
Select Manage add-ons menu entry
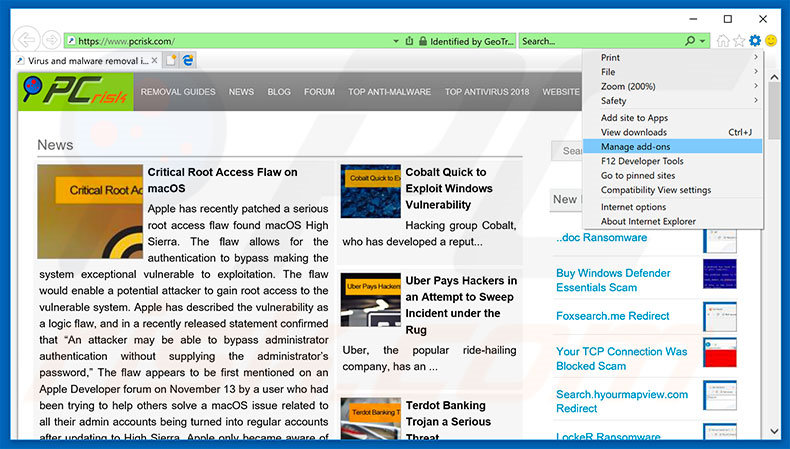pos(673,147)
